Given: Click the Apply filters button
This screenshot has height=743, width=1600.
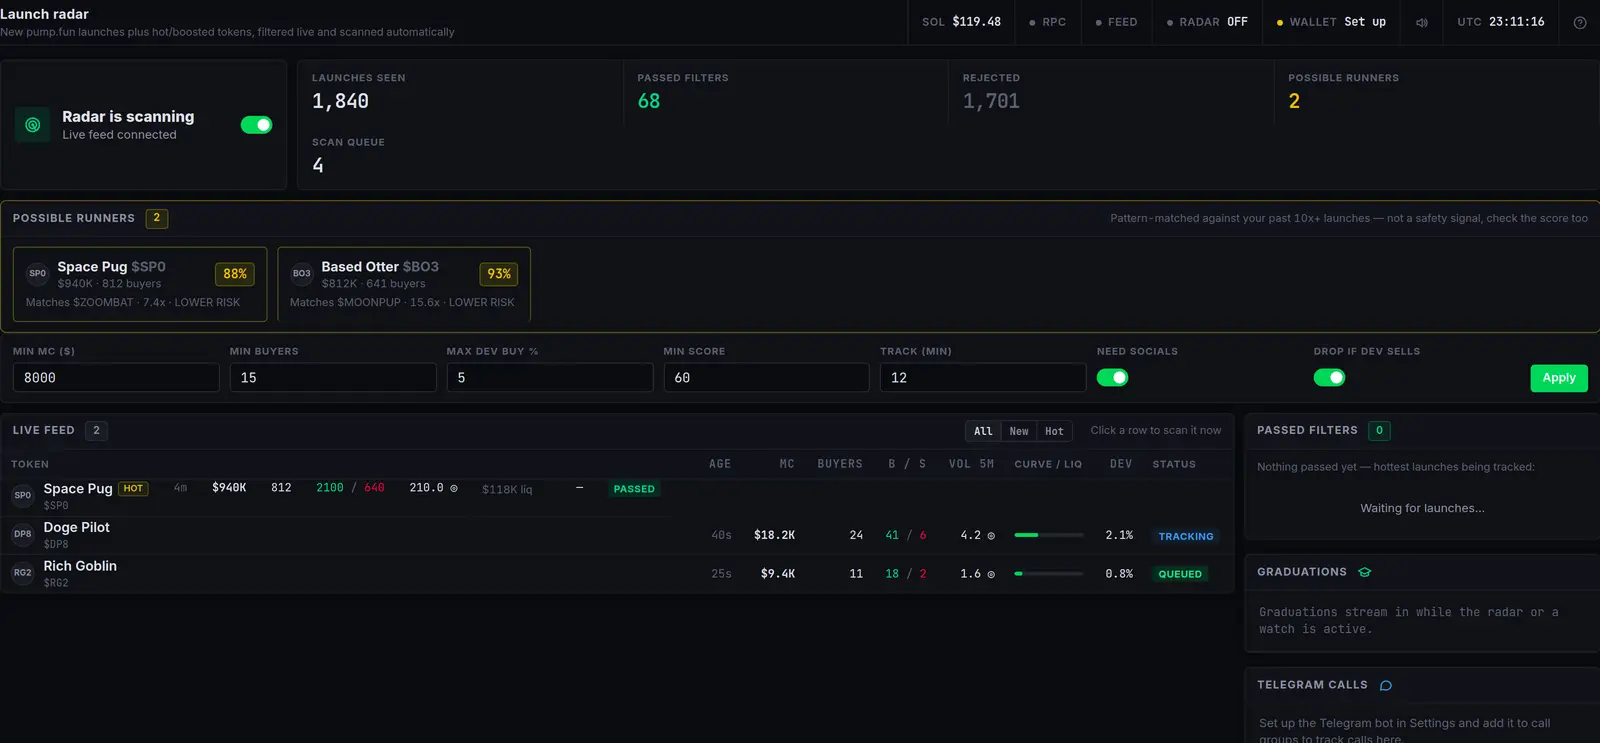Looking at the screenshot, I should pyautogui.click(x=1559, y=378).
